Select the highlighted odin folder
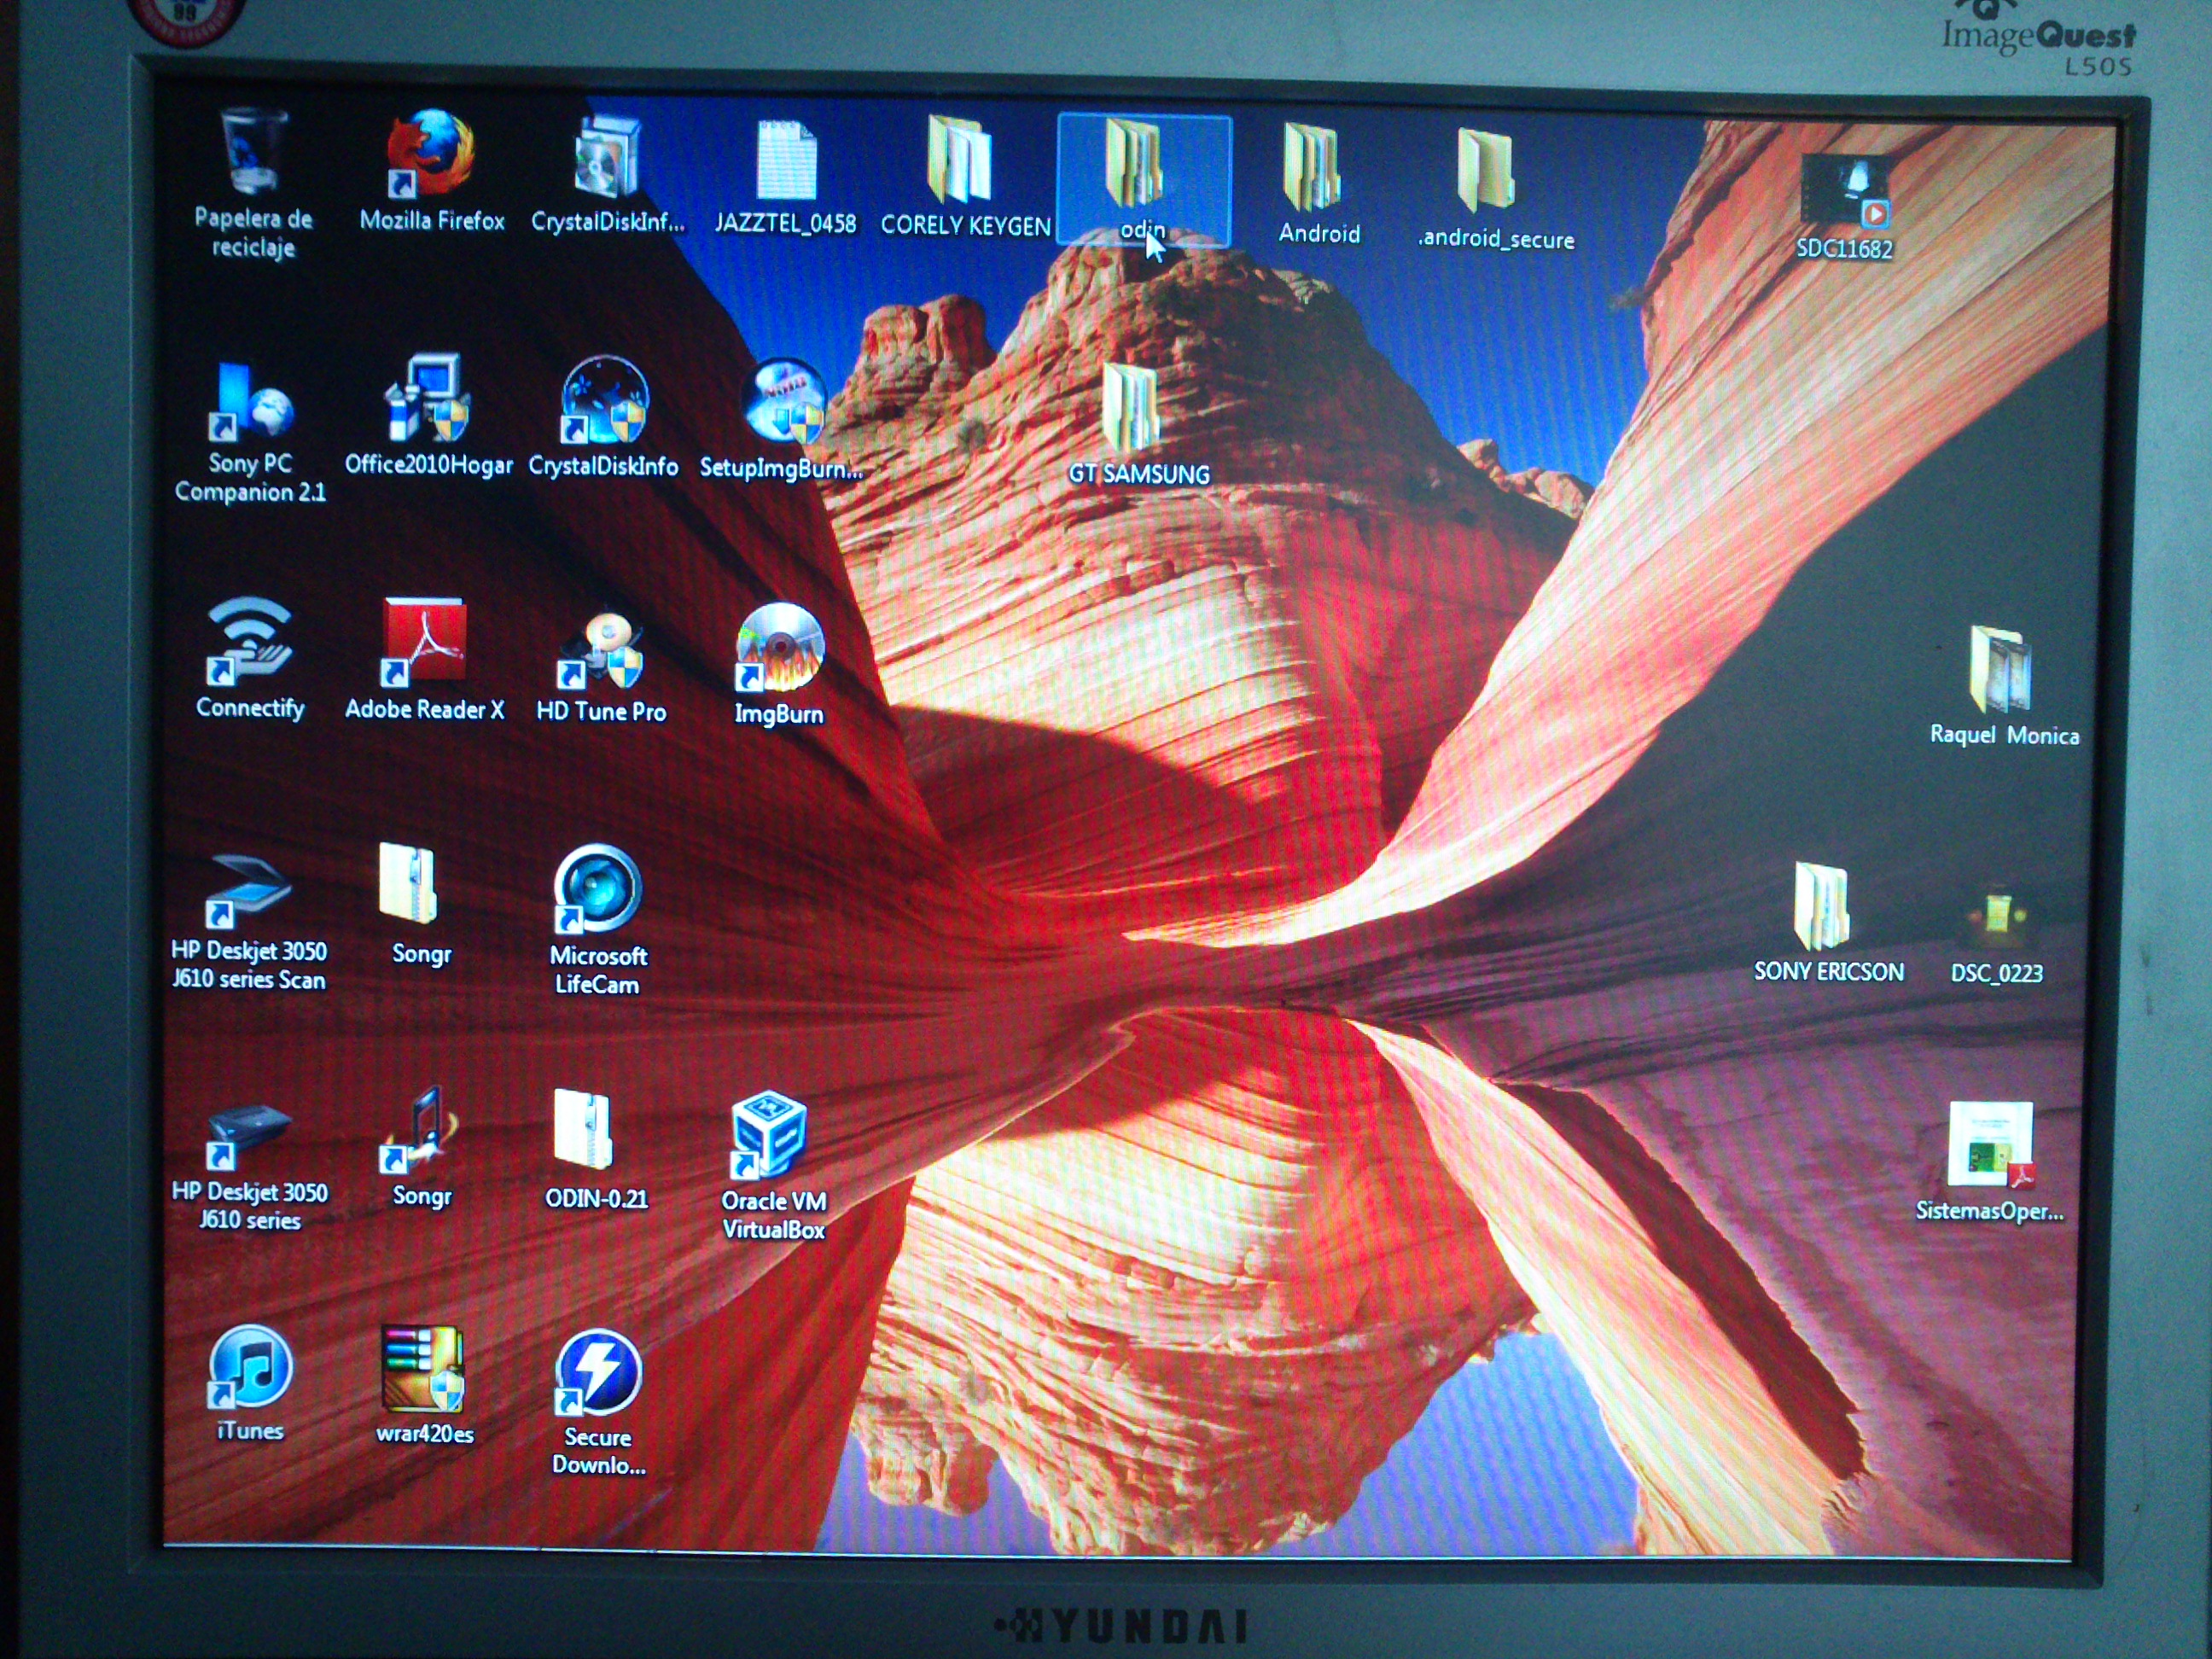Screen dimensions: 2212x1659 (x=1136, y=163)
